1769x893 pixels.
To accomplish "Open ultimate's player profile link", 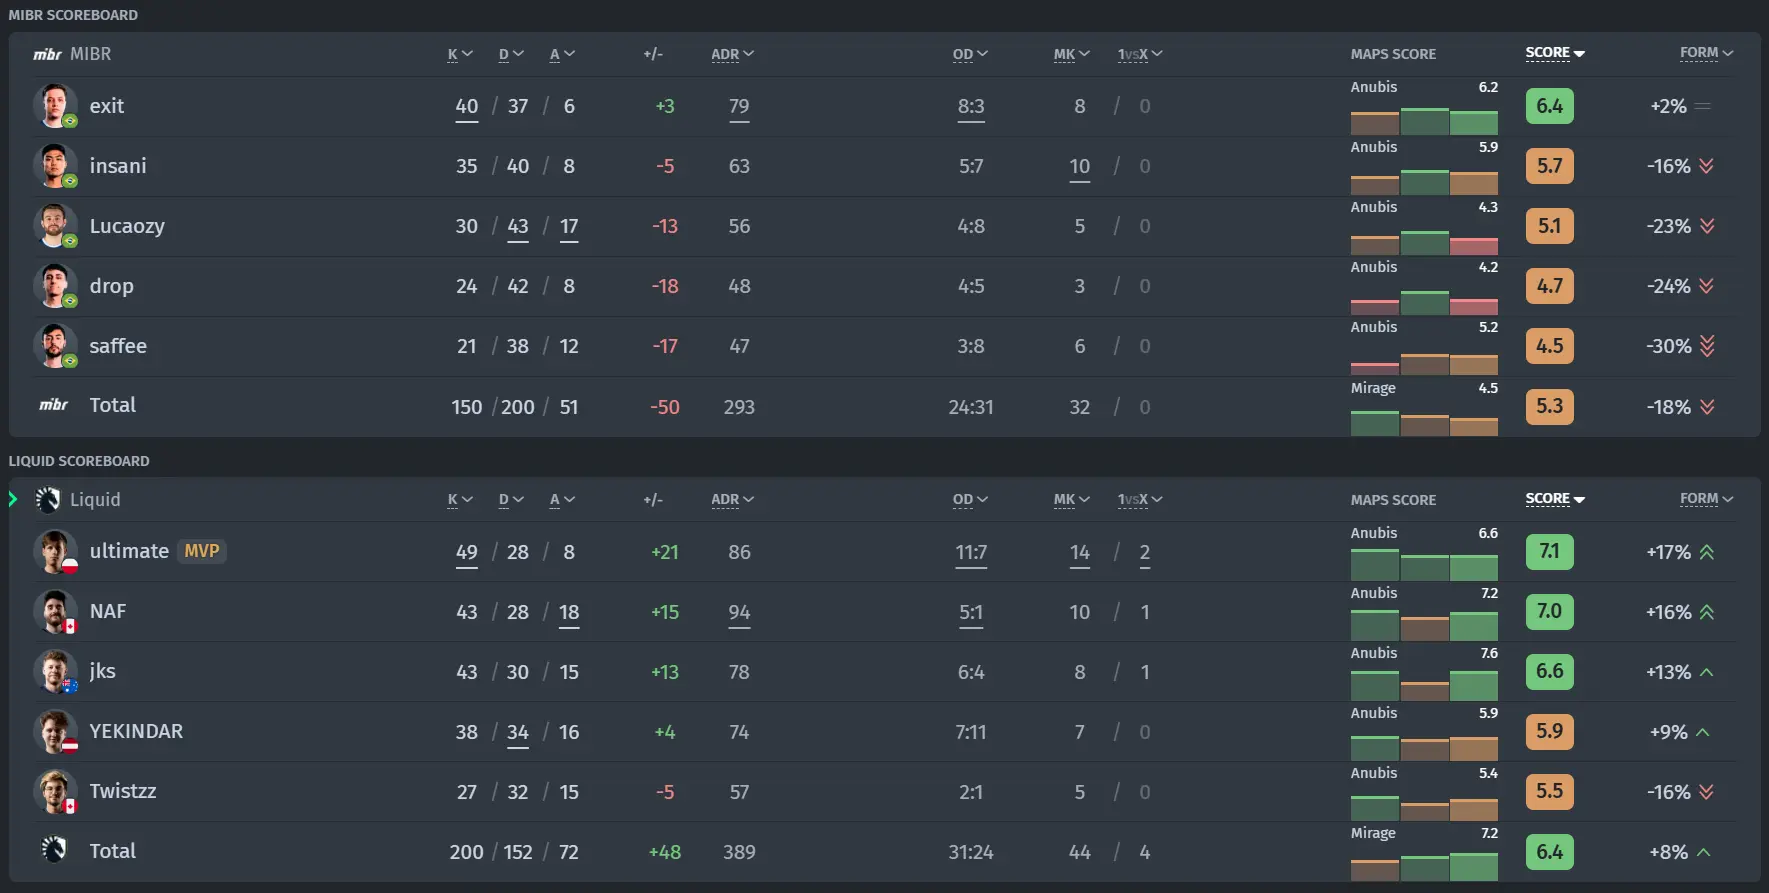I will coord(129,551).
